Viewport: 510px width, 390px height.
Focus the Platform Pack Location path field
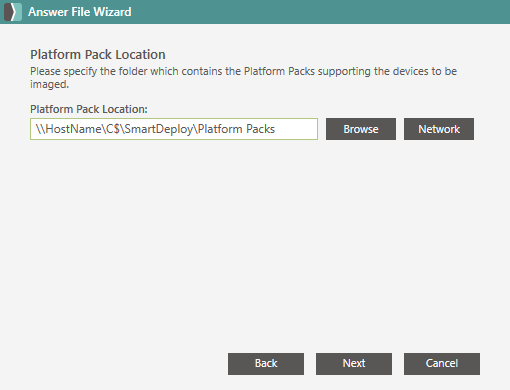pos(174,129)
